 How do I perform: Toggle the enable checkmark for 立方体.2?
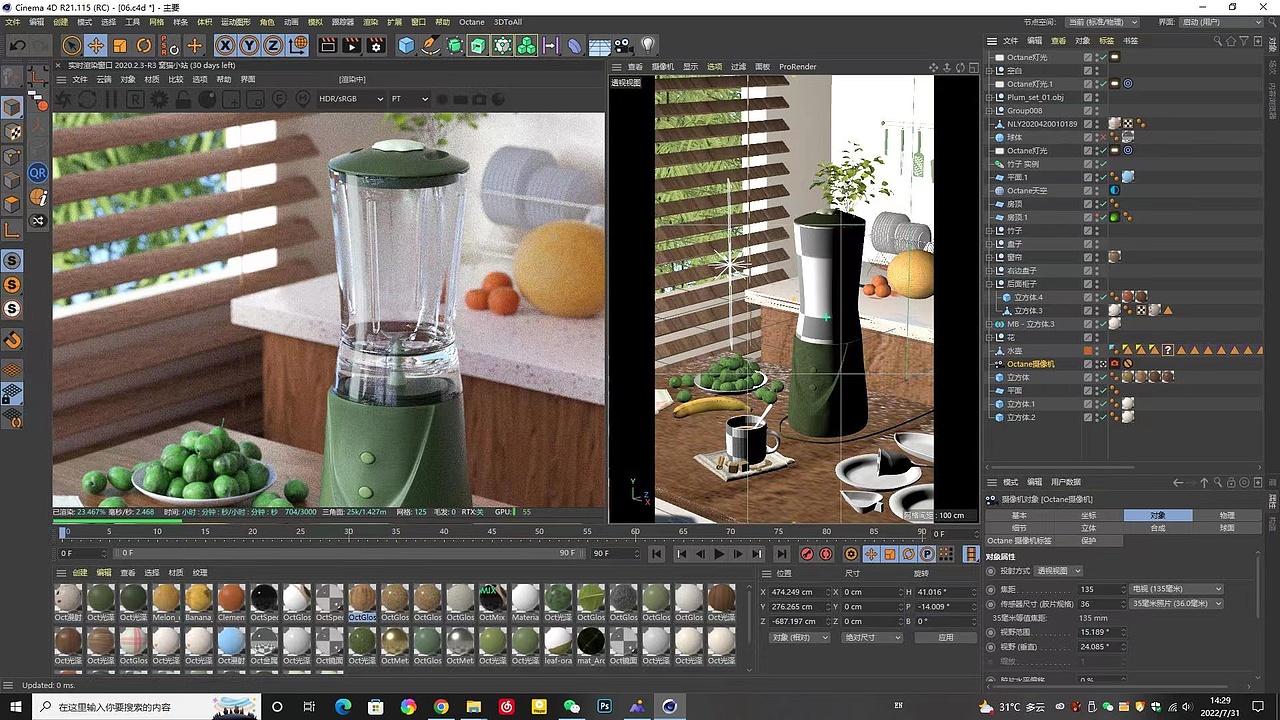point(1104,417)
